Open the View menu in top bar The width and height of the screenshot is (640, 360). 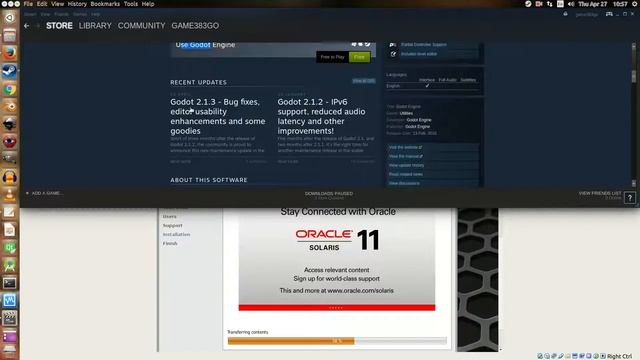(x=58, y=4)
